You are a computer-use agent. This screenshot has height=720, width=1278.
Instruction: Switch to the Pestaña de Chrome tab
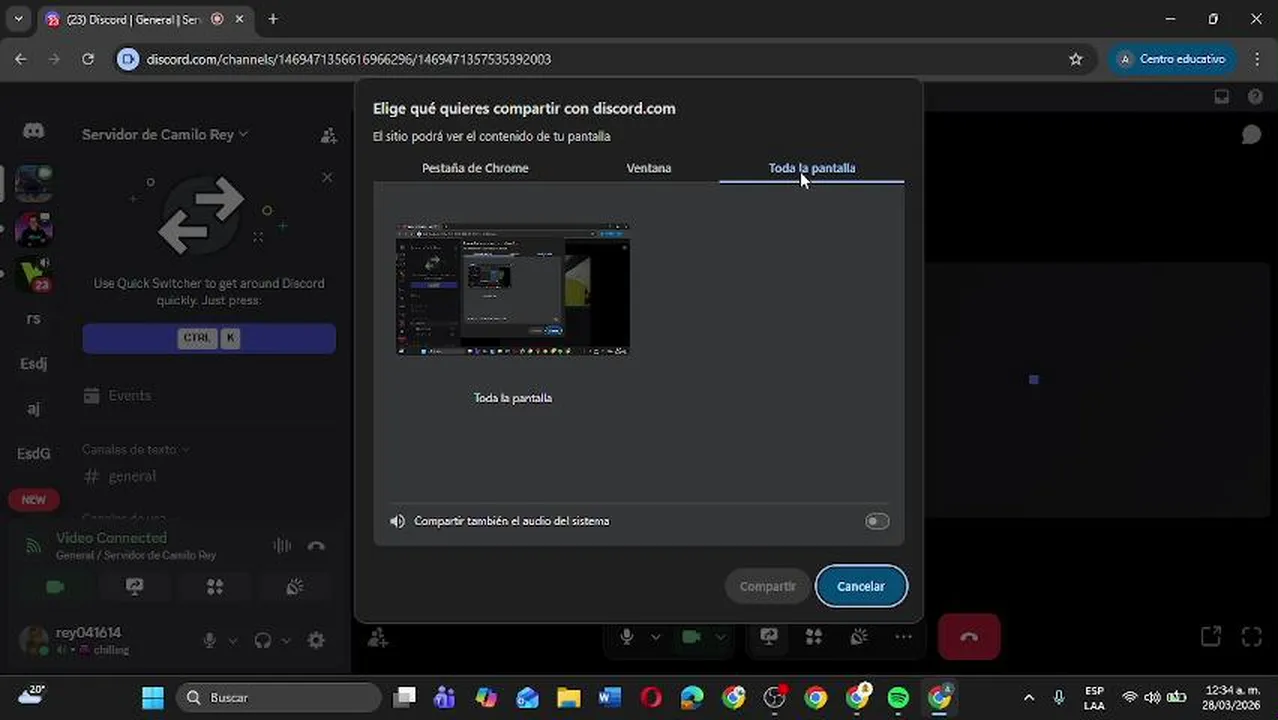475,168
